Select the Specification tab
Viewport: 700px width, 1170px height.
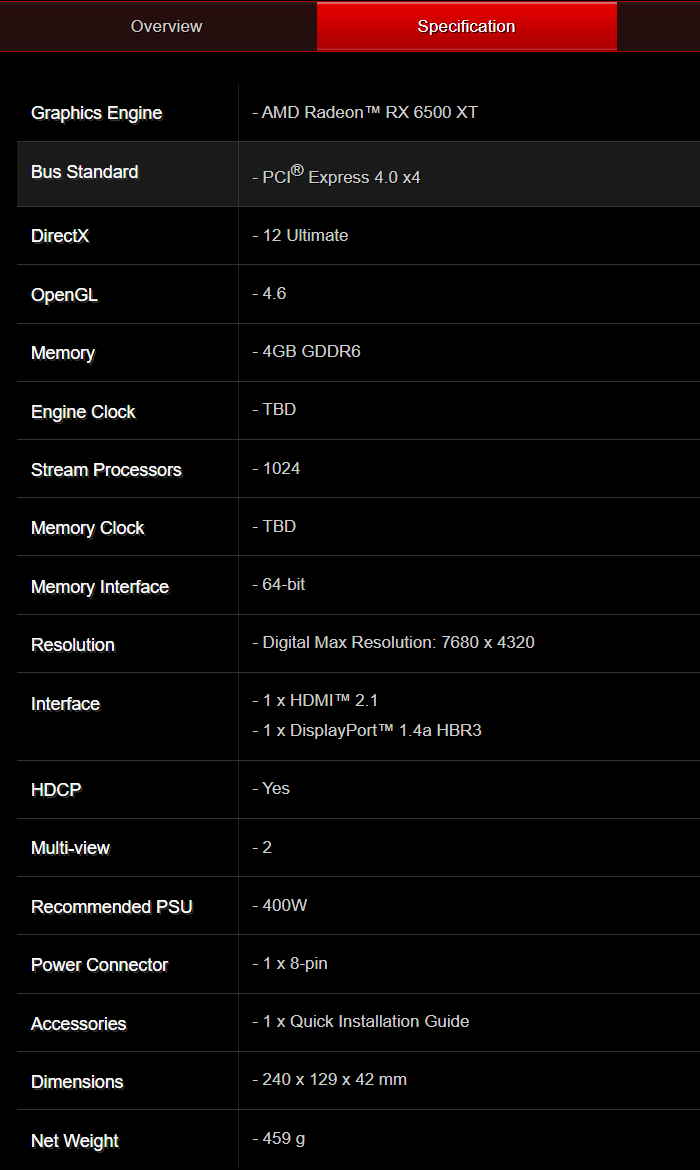click(466, 26)
